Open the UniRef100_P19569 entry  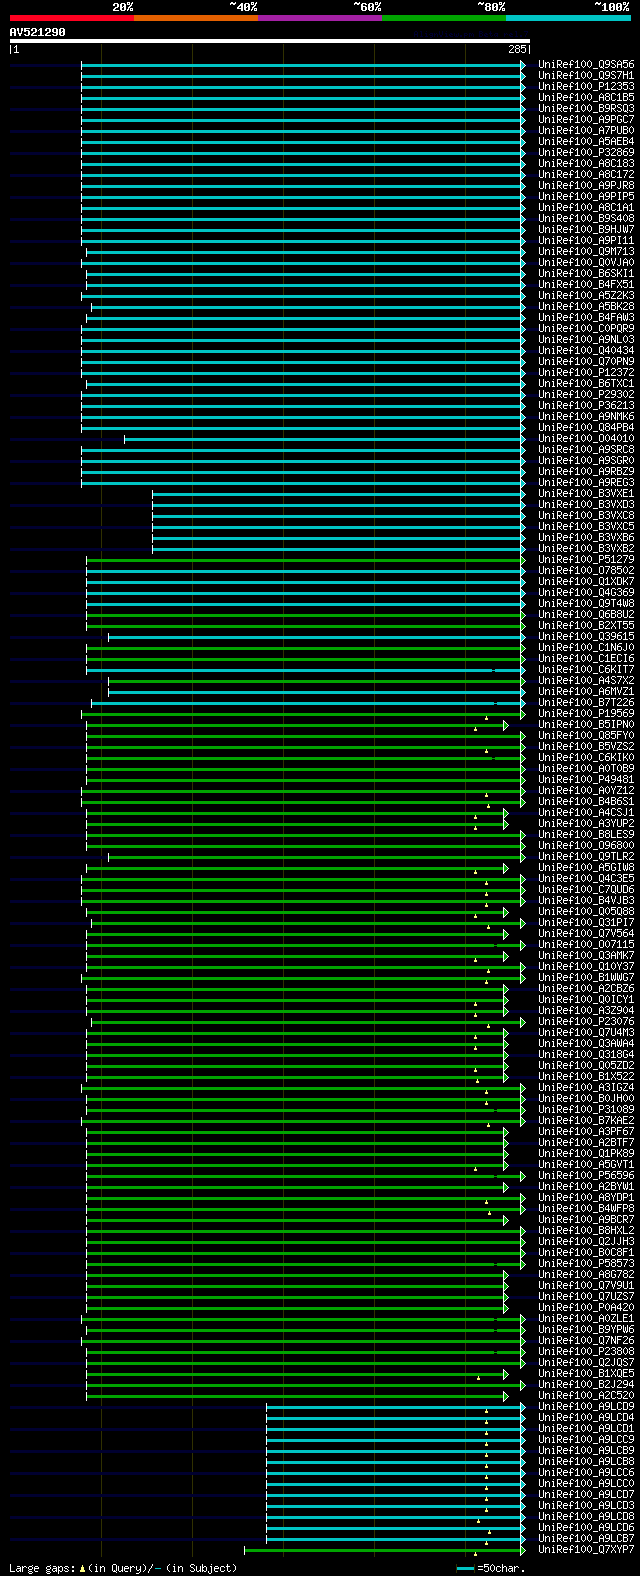point(586,713)
